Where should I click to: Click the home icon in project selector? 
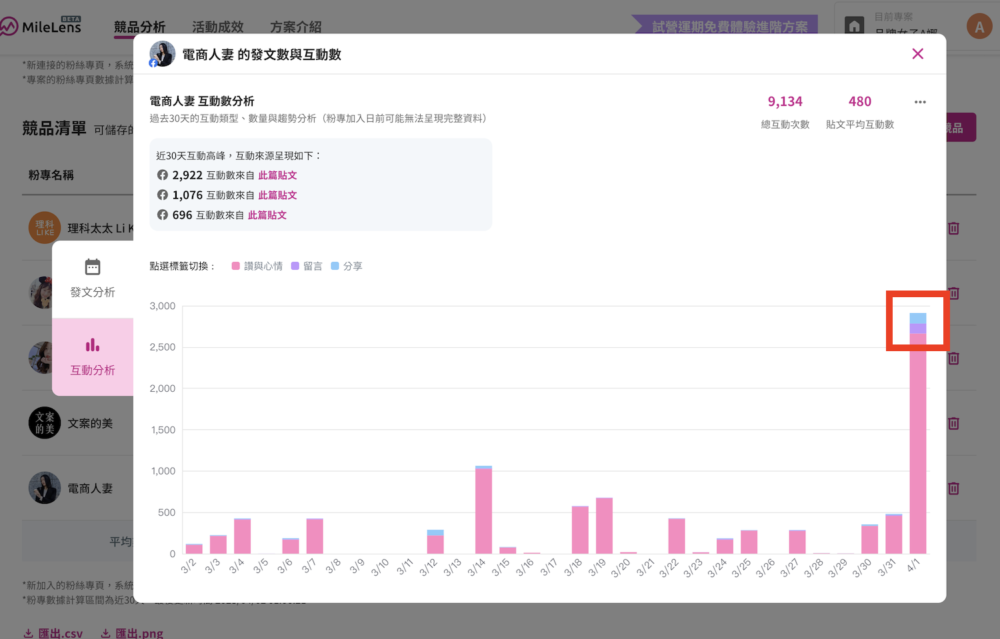[855, 27]
